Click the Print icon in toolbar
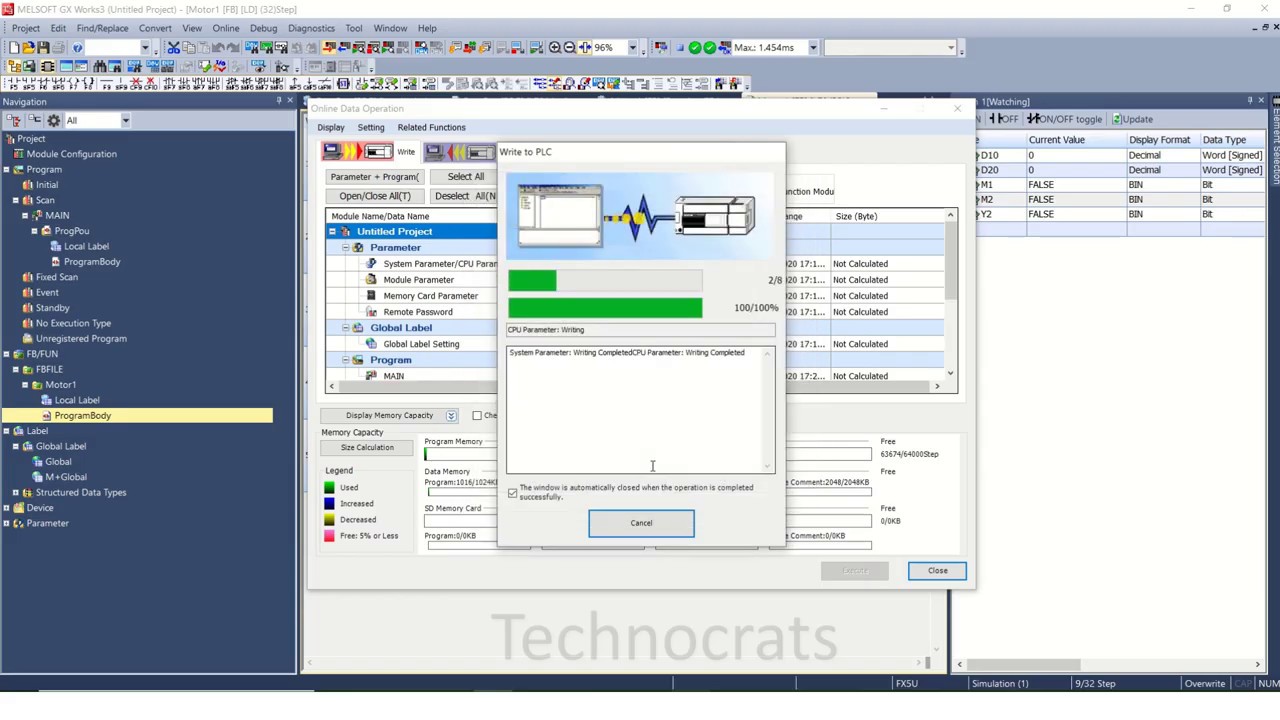This screenshot has width=1280, height=720. click(59, 47)
